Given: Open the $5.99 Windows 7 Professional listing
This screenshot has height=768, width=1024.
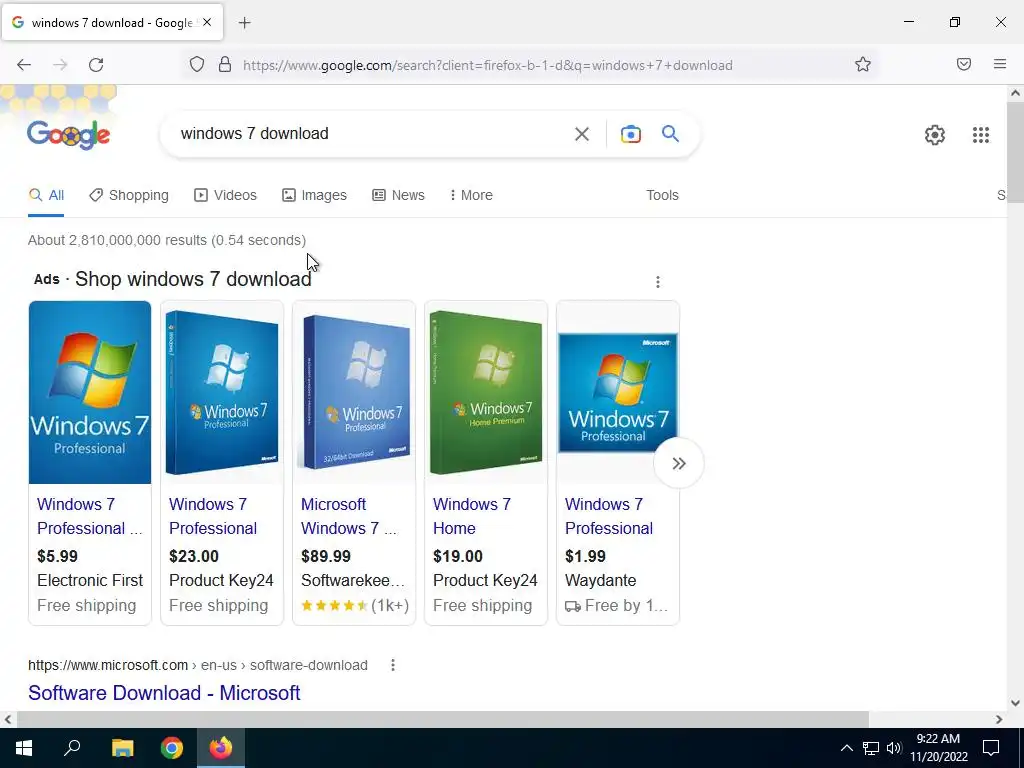Looking at the screenshot, I should (89, 516).
